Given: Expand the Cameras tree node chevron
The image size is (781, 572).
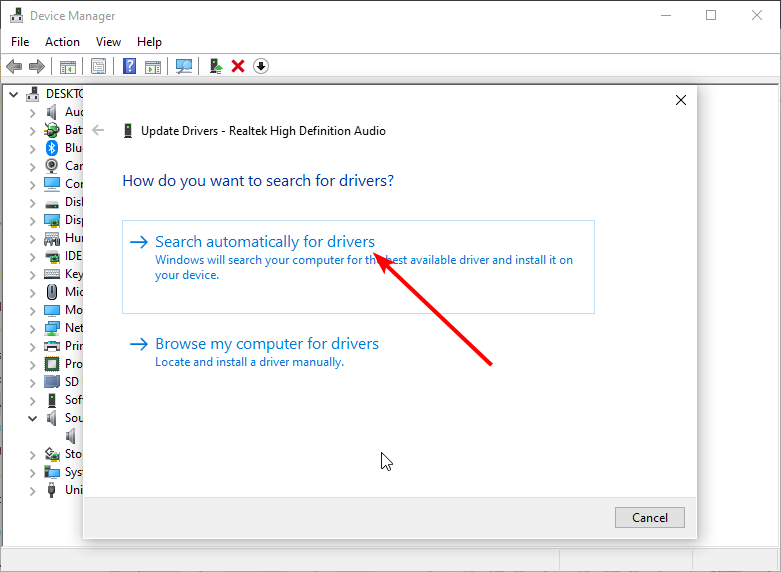Looking at the screenshot, I should (32, 167).
